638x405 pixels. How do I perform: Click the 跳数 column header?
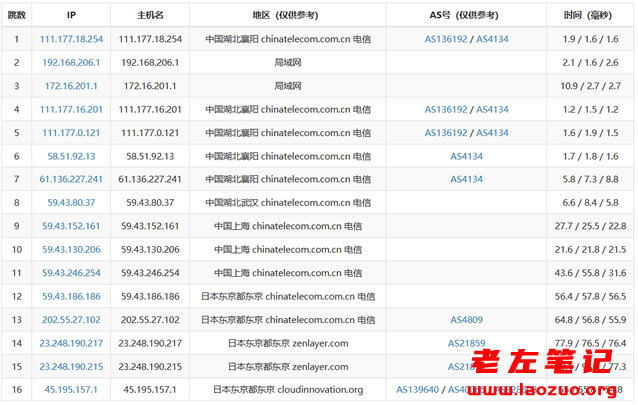coord(16,16)
